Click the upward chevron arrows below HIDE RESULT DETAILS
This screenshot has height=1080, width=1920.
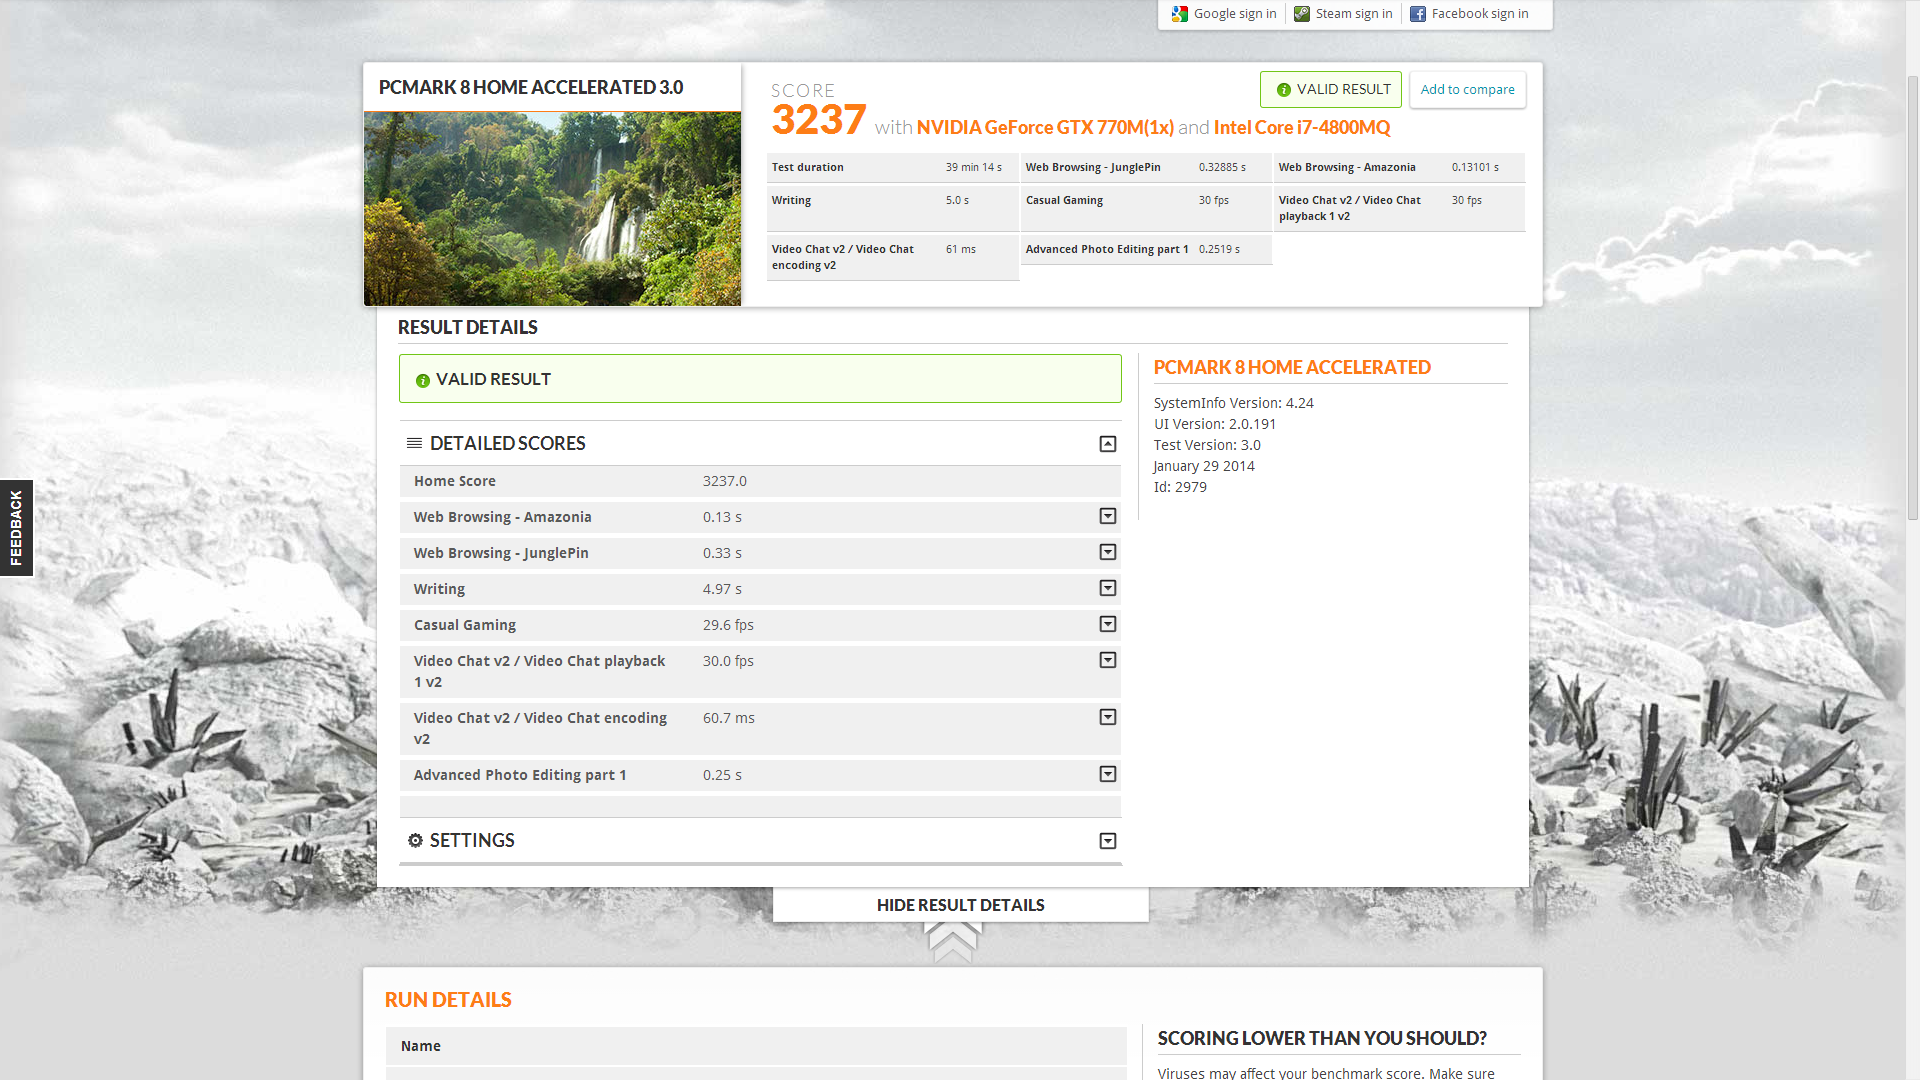click(x=952, y=942)
